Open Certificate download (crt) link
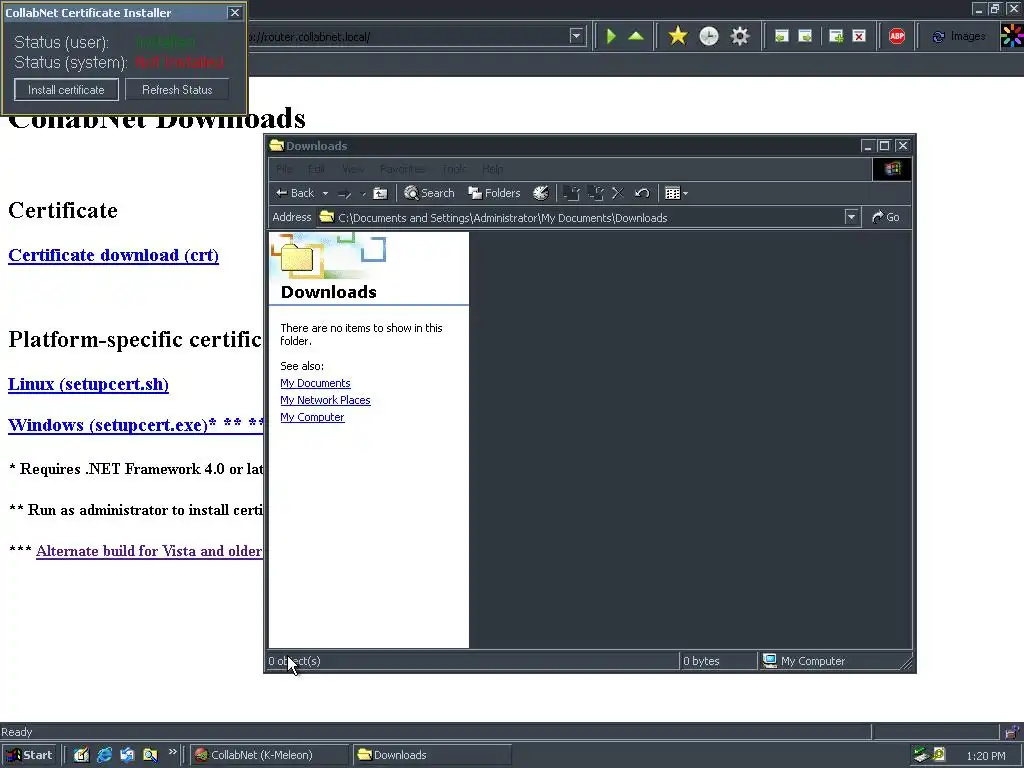The height and width of the screenshot is (768, 1024). tap(114, 255)
